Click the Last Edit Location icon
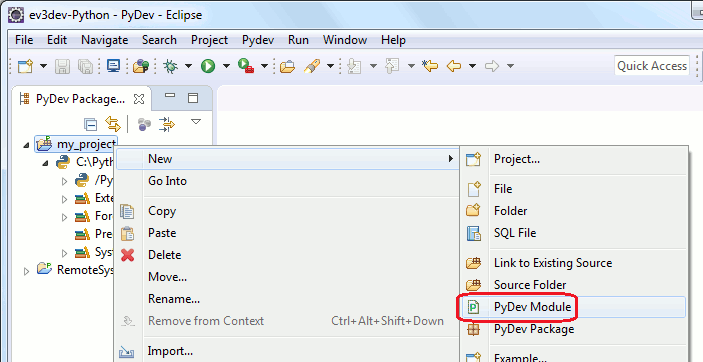 pyautogui.click(x=430, y=66)
